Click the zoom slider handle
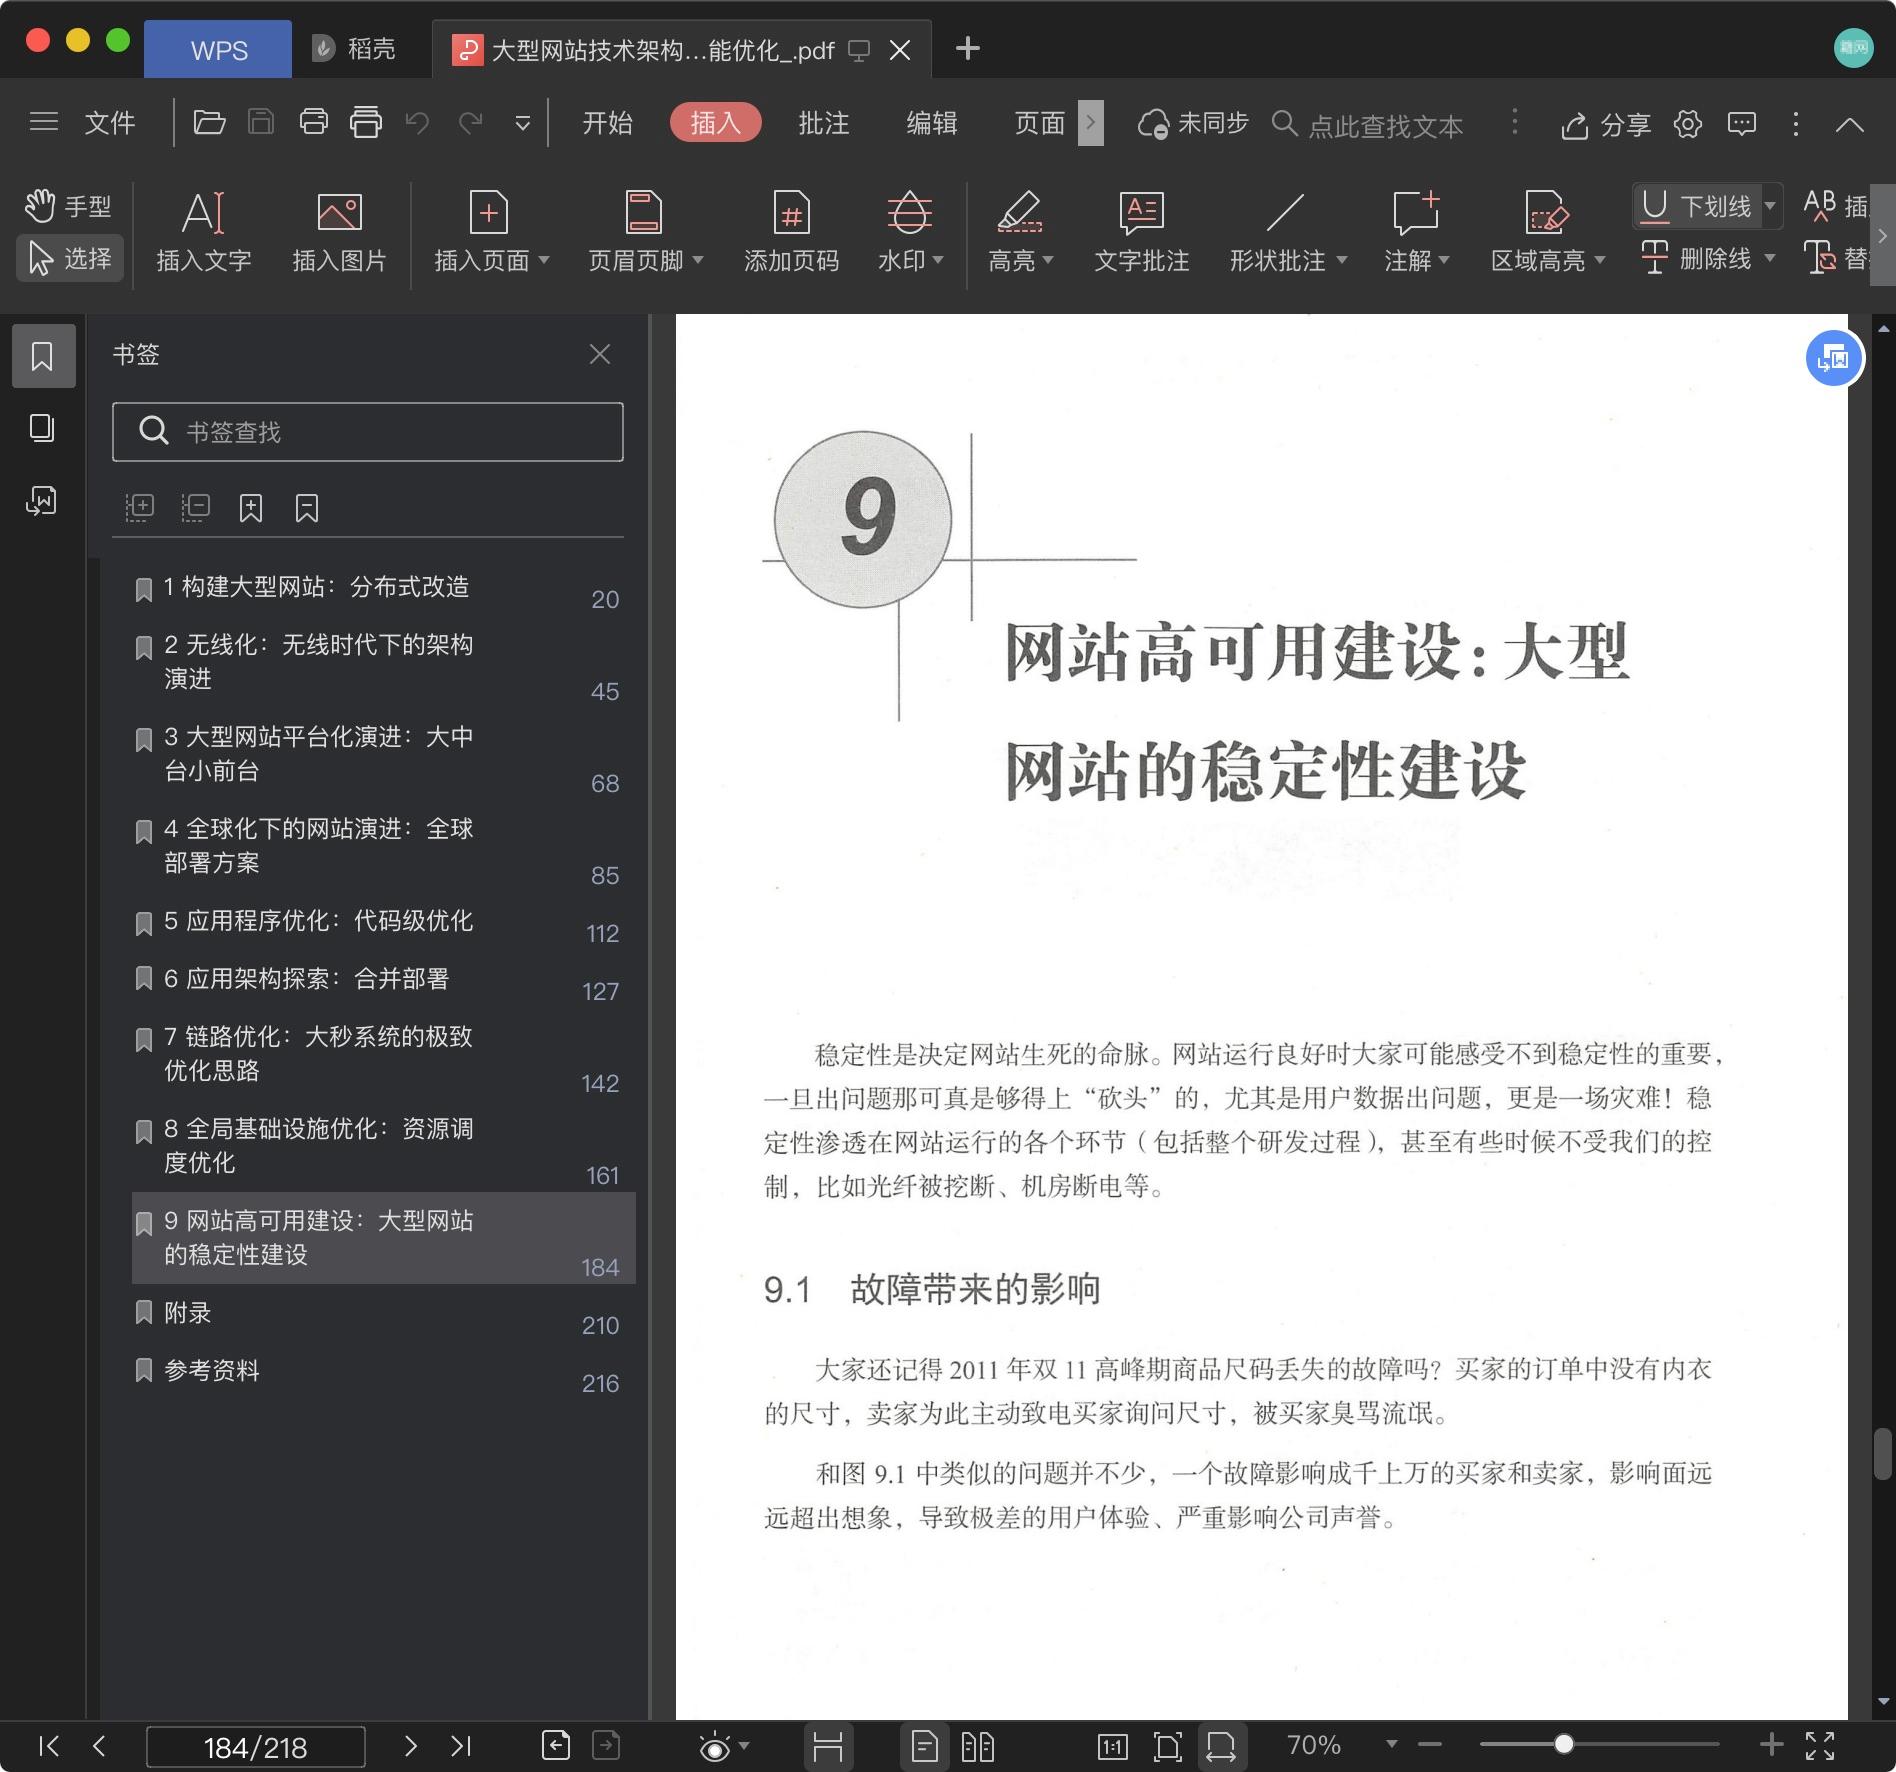Screen dimensions: 1896x1772 (x=1564, y=1745)
